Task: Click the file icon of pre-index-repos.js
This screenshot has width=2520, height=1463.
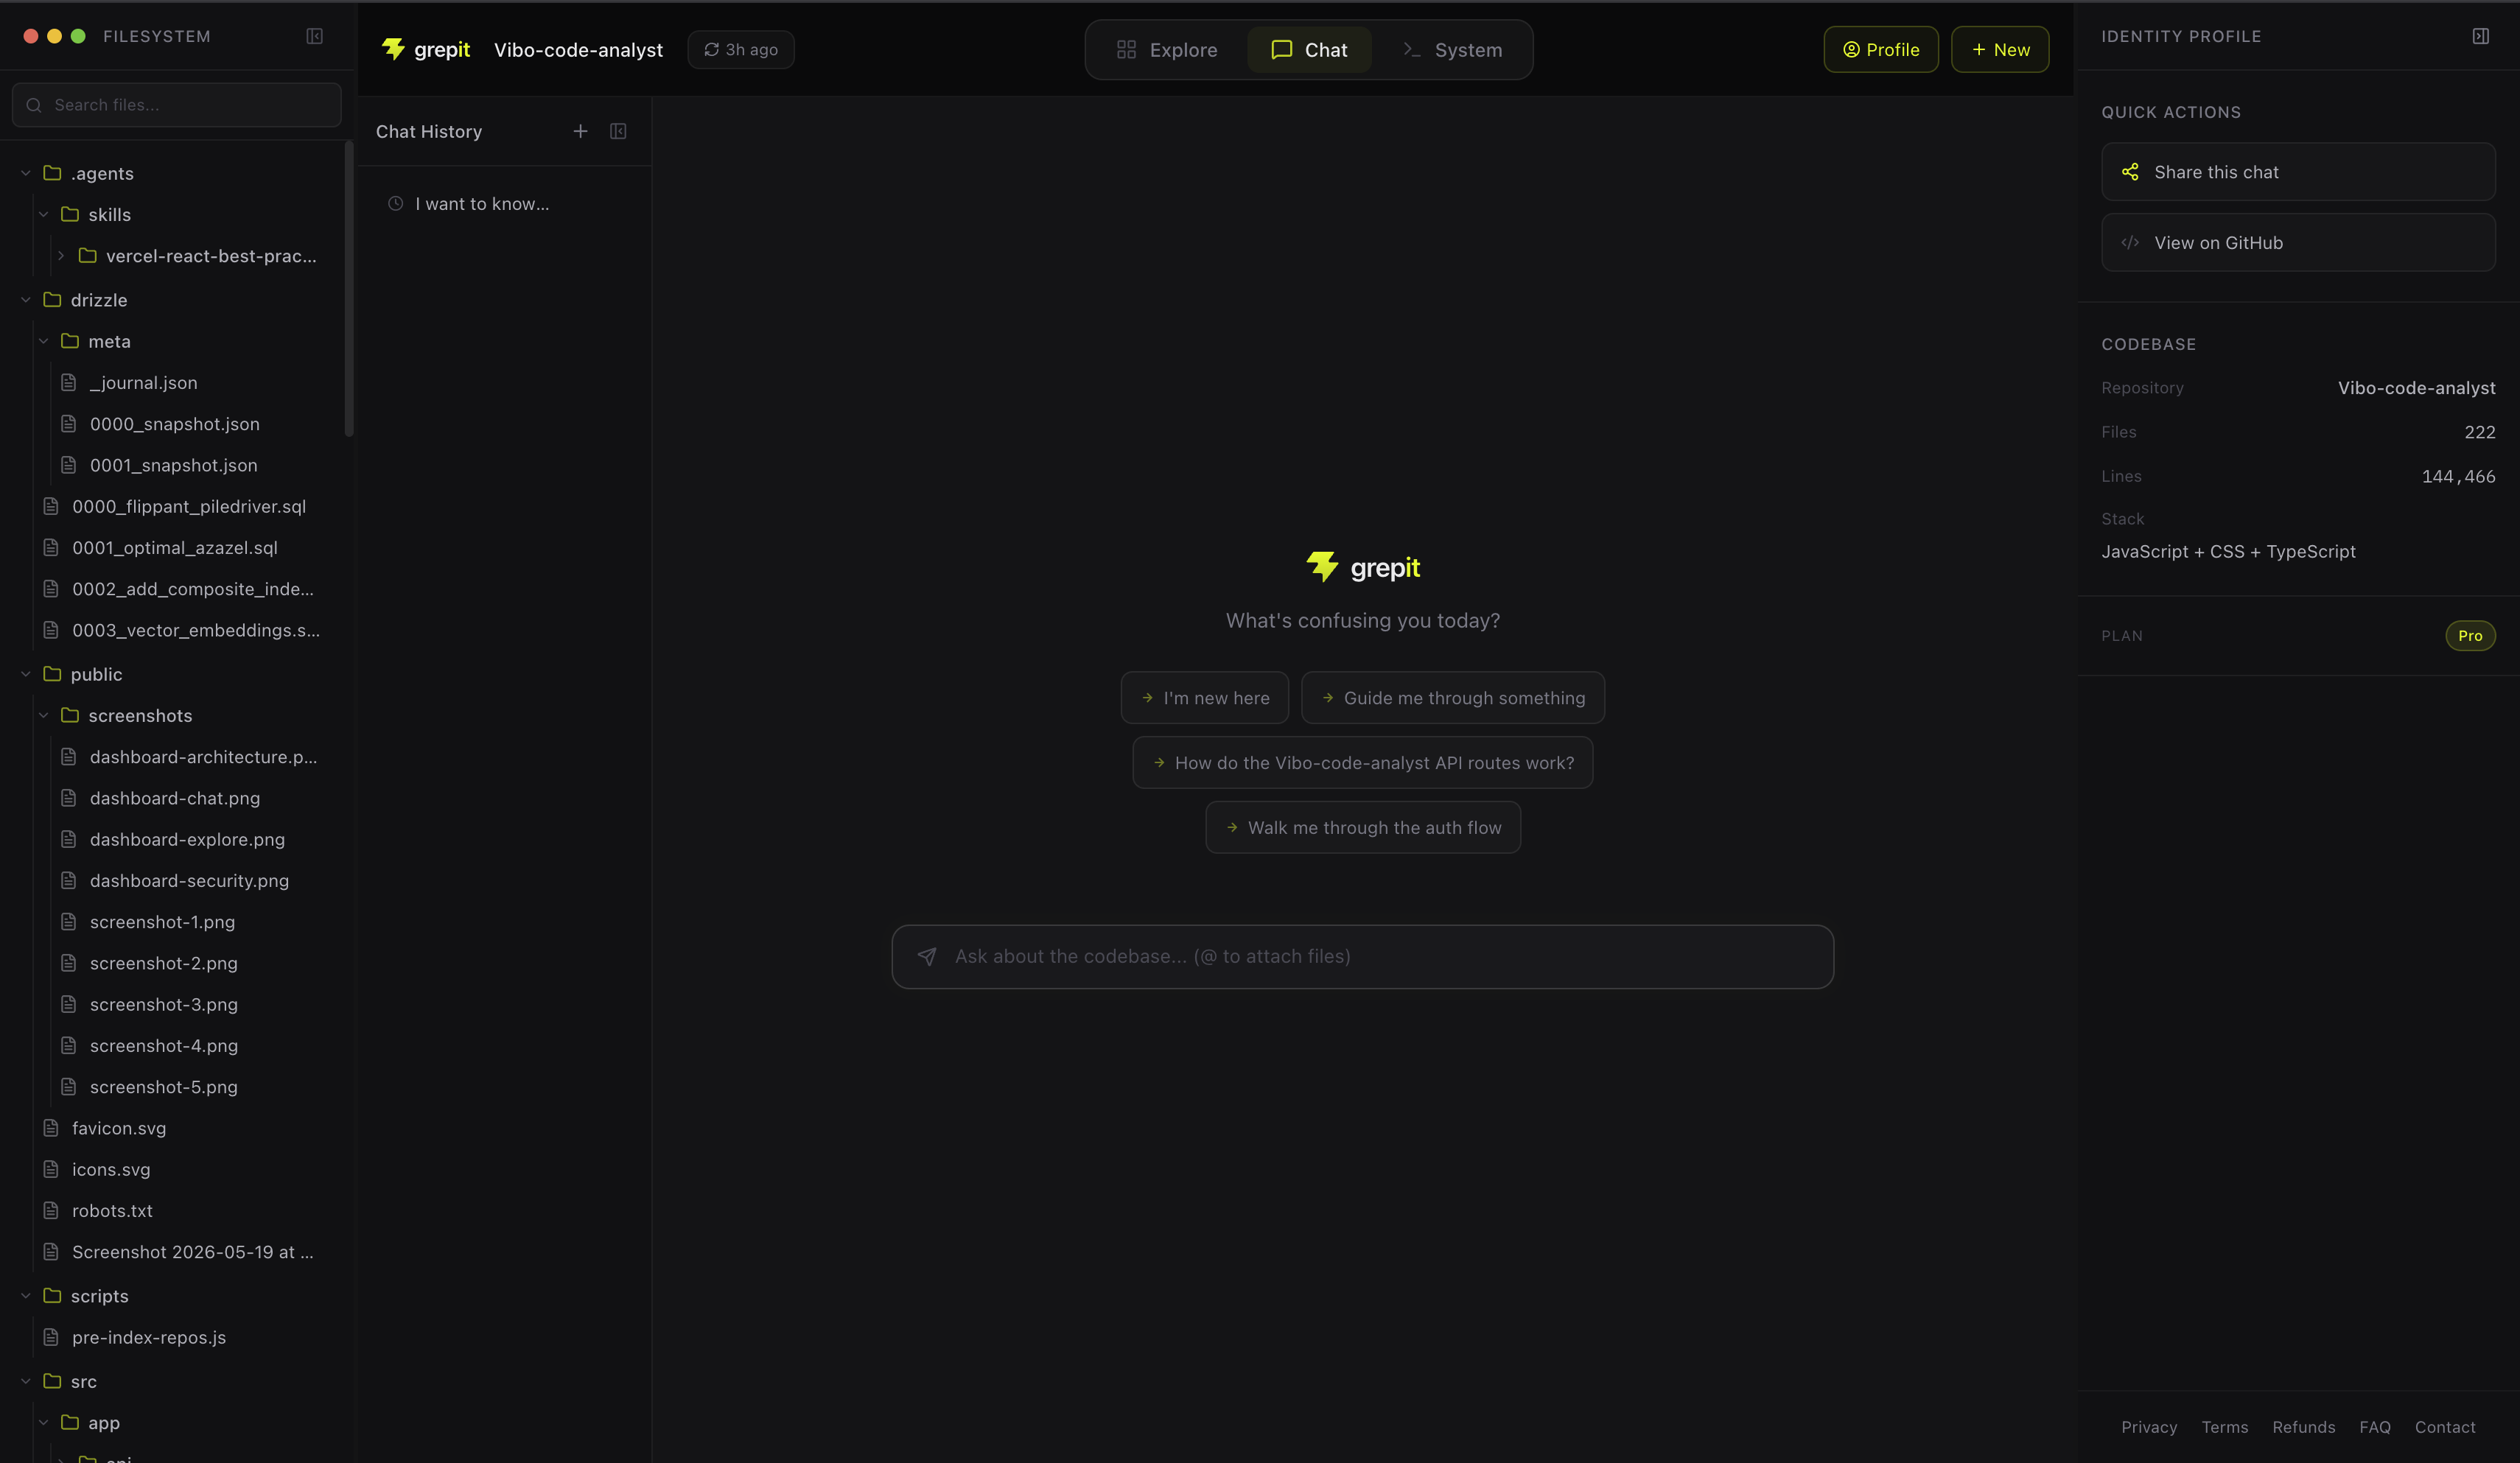Action: tap(51, 1338)
